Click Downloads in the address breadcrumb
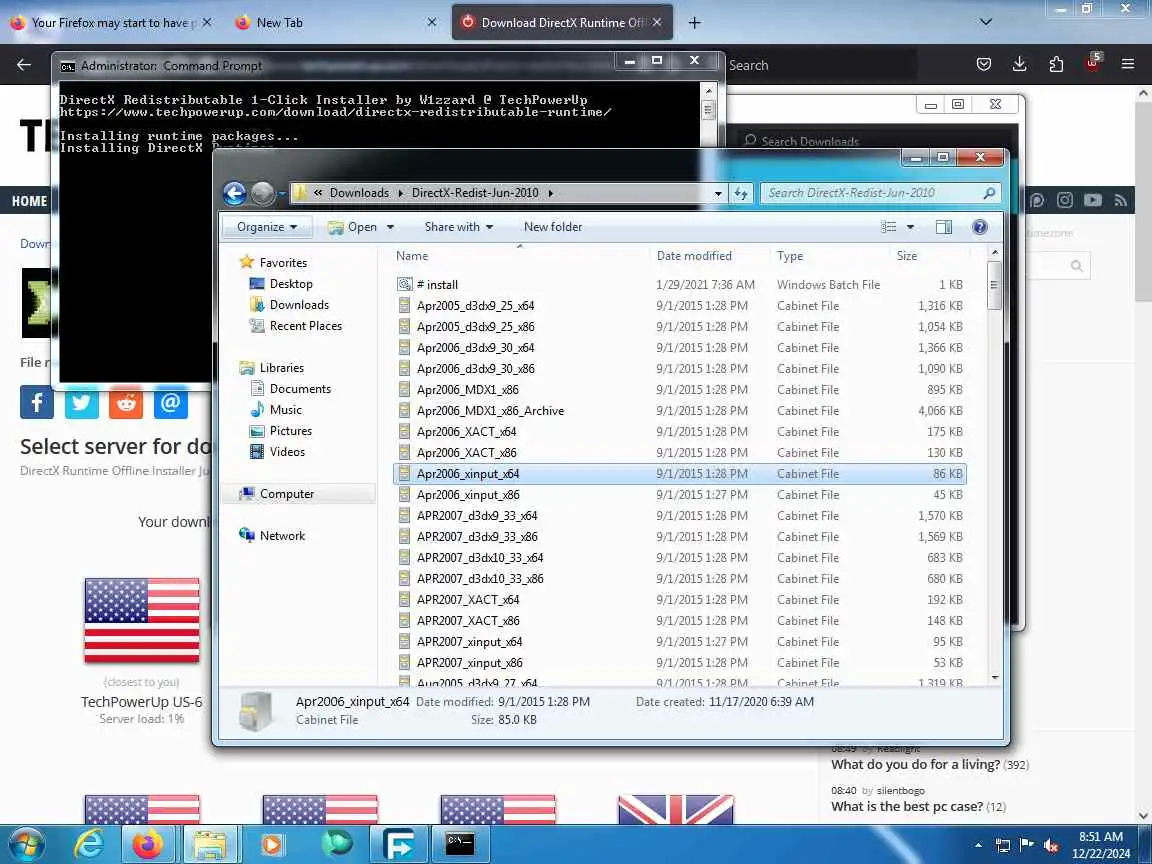 coord(359,193)
